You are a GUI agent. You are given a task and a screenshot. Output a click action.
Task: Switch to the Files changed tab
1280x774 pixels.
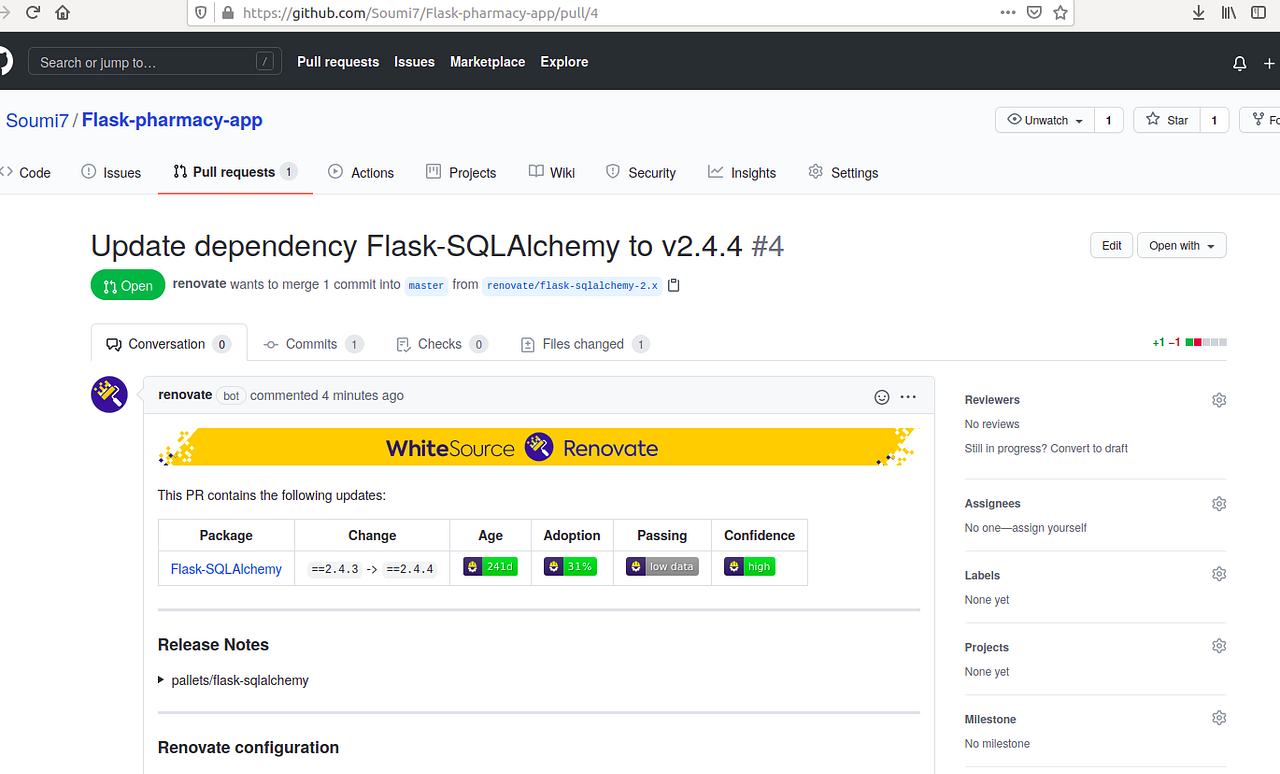coord(585,343)
